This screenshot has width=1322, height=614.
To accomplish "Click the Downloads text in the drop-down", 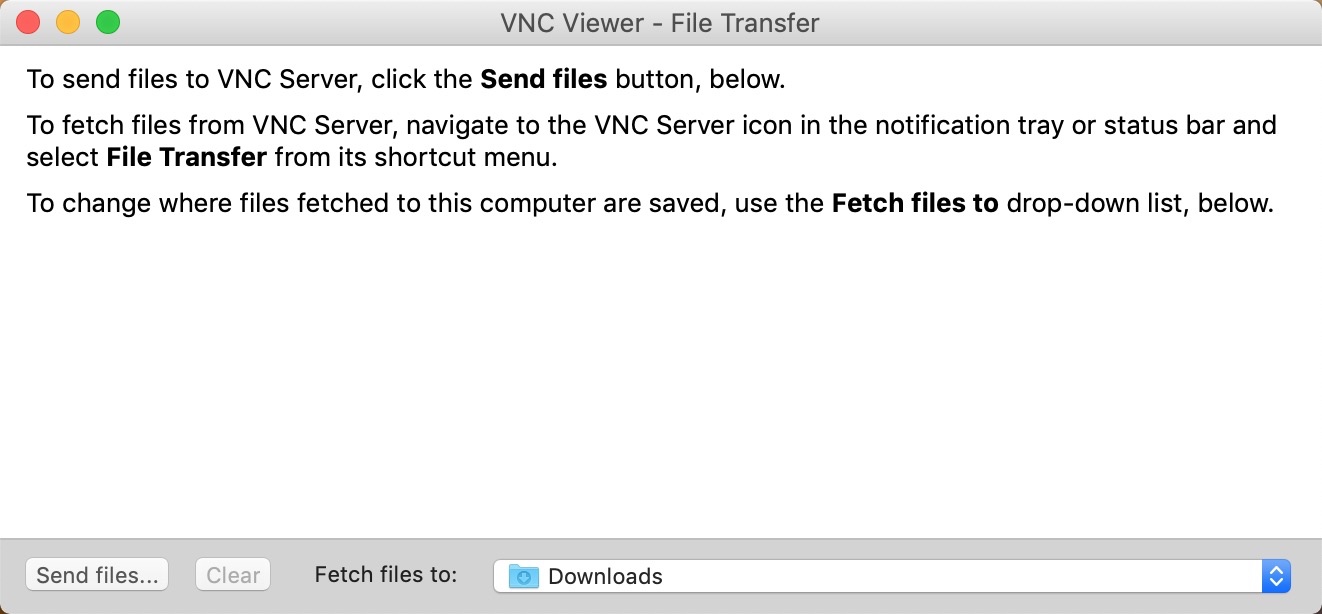I will (605, 576).
